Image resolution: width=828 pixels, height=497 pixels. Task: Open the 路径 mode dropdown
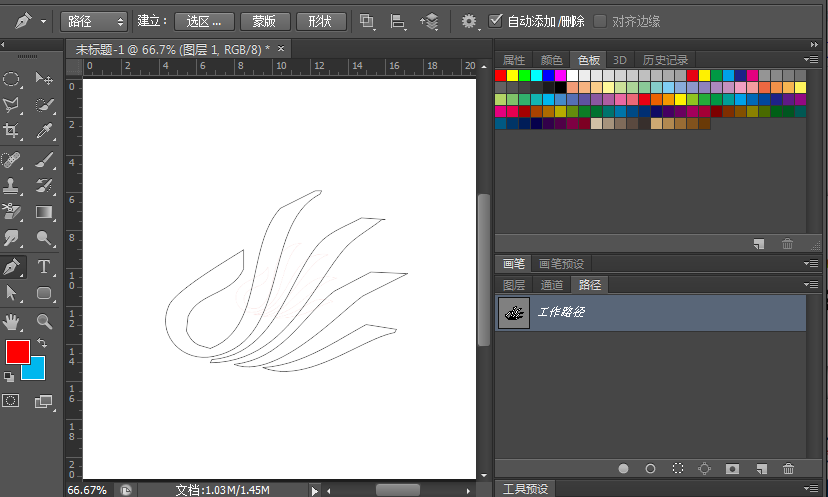[93, 21]
